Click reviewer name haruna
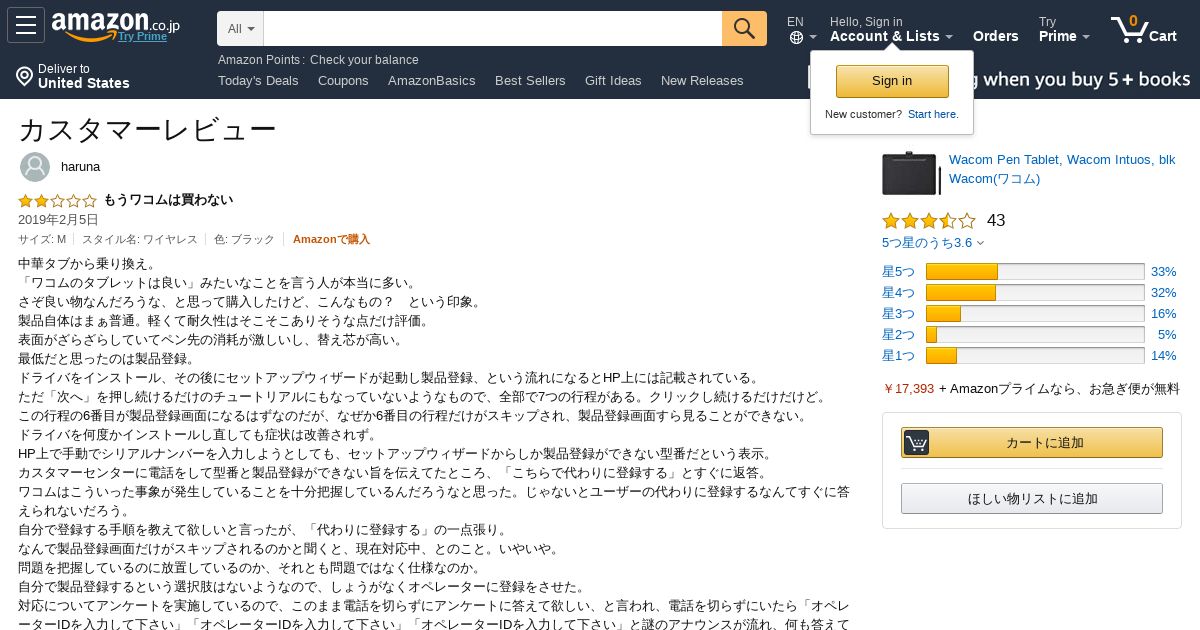1200x630 pixels. (80, 167)
